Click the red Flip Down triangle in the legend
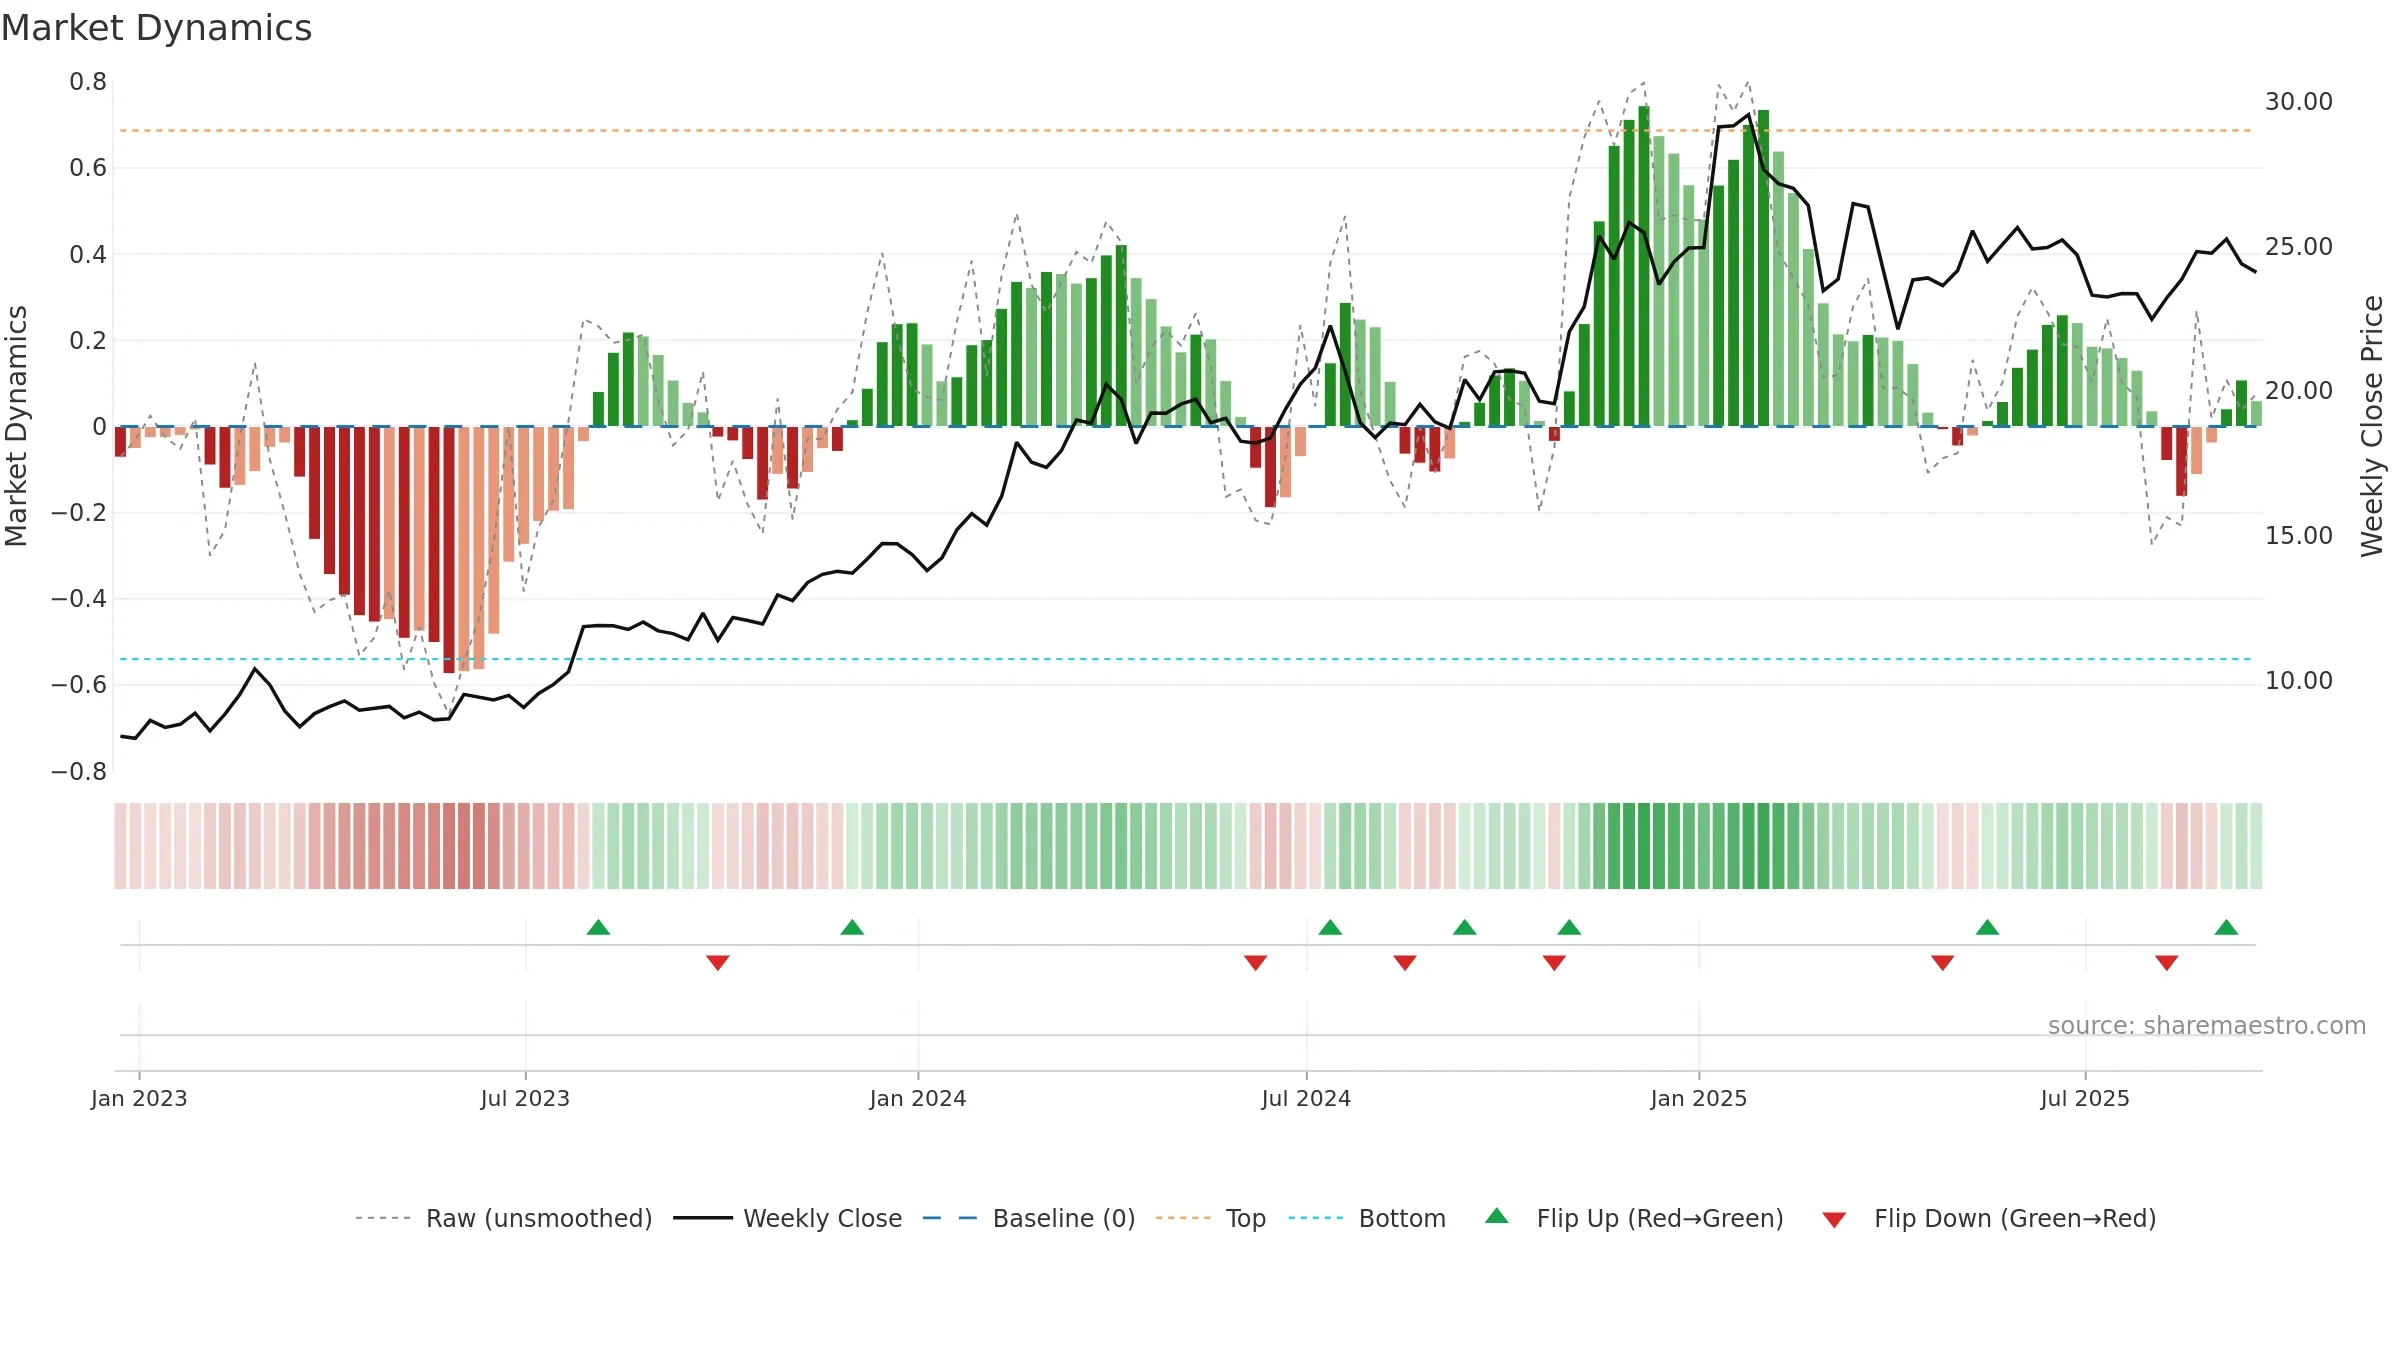The width and height of the screenshot is (2400, 1350). [1834, 1220]
